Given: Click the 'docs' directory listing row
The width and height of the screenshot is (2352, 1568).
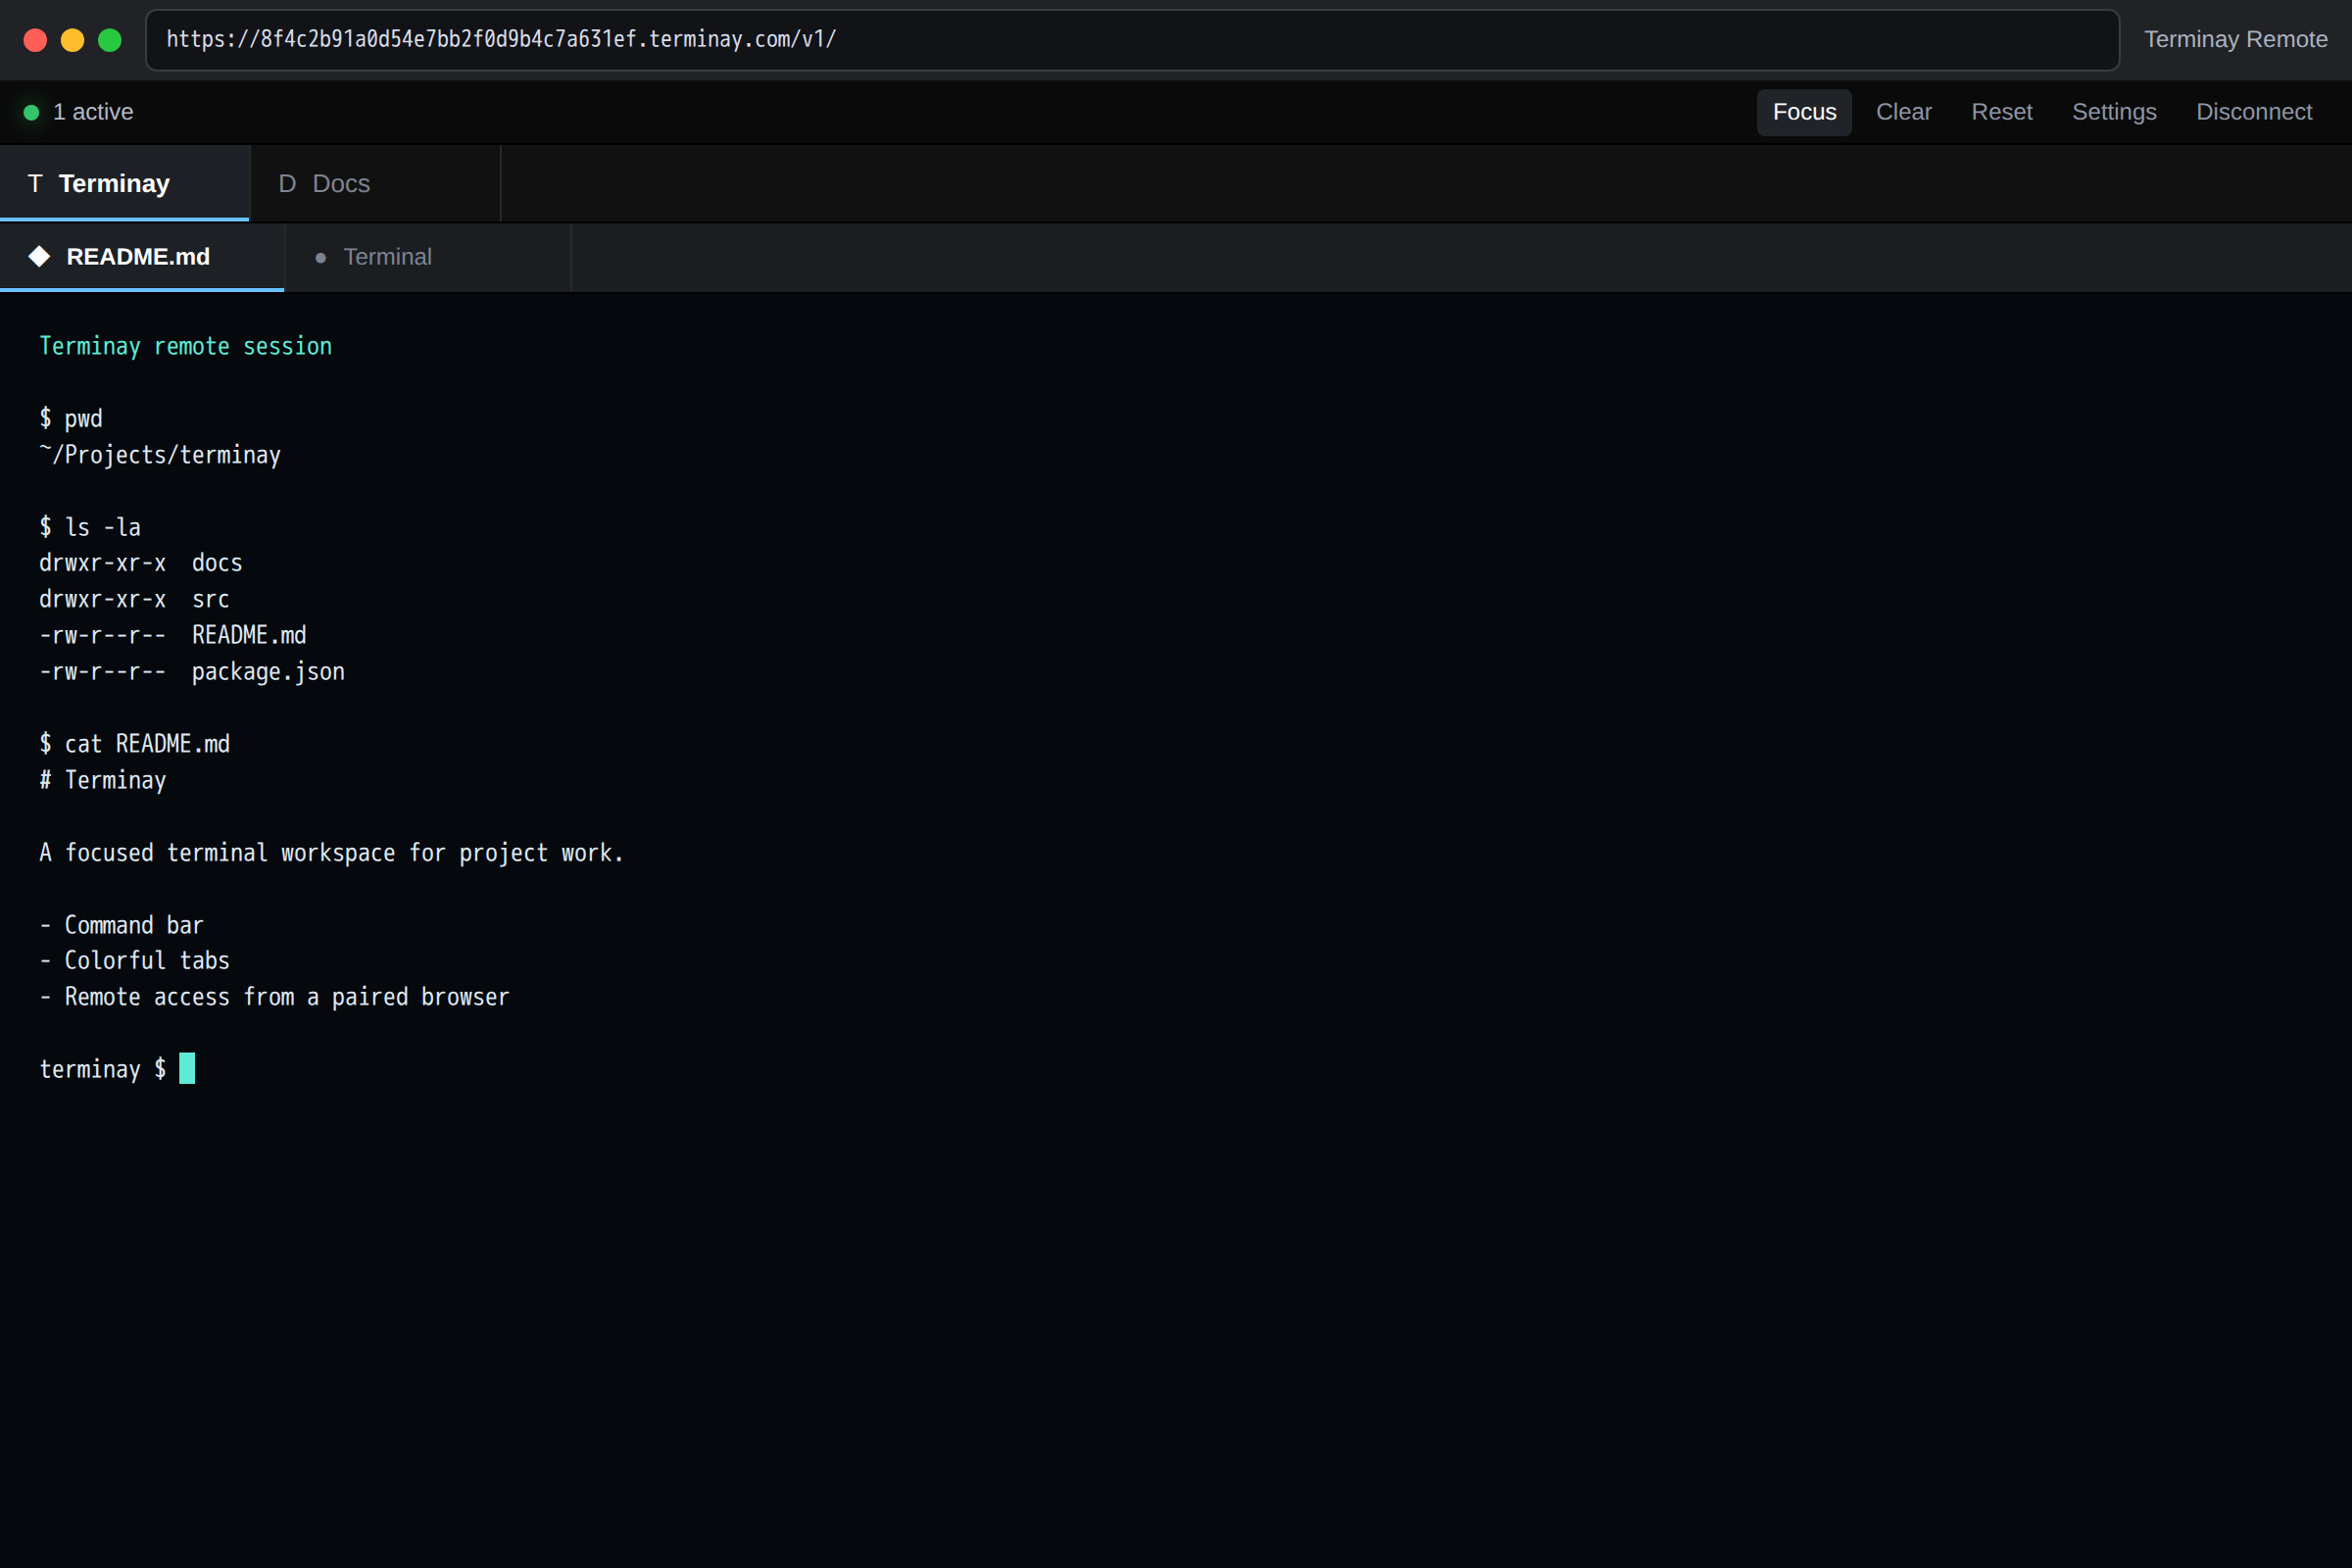Looking at the screenshot, I should coord(141,563).
